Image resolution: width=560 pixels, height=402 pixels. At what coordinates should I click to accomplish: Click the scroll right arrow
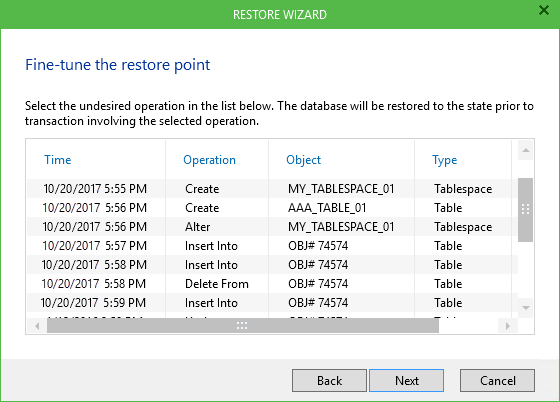pyautogui.click(x=508, y=326)
